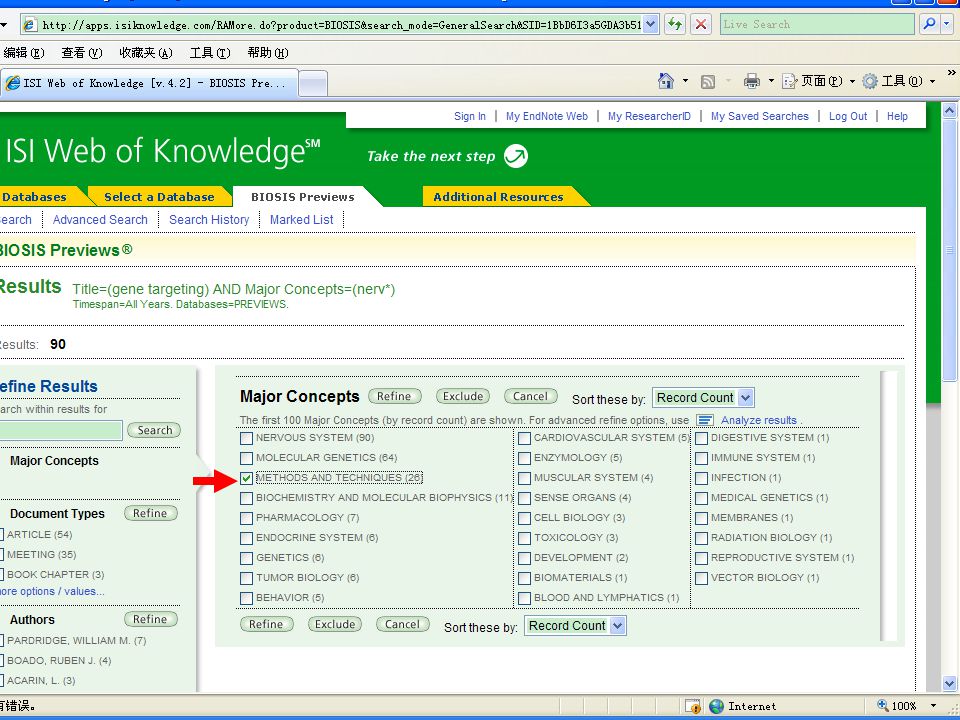Screen dimensions: 960x720
Task: Open the zoom level dropdown in status bar
Action: (x=933, y=706)
